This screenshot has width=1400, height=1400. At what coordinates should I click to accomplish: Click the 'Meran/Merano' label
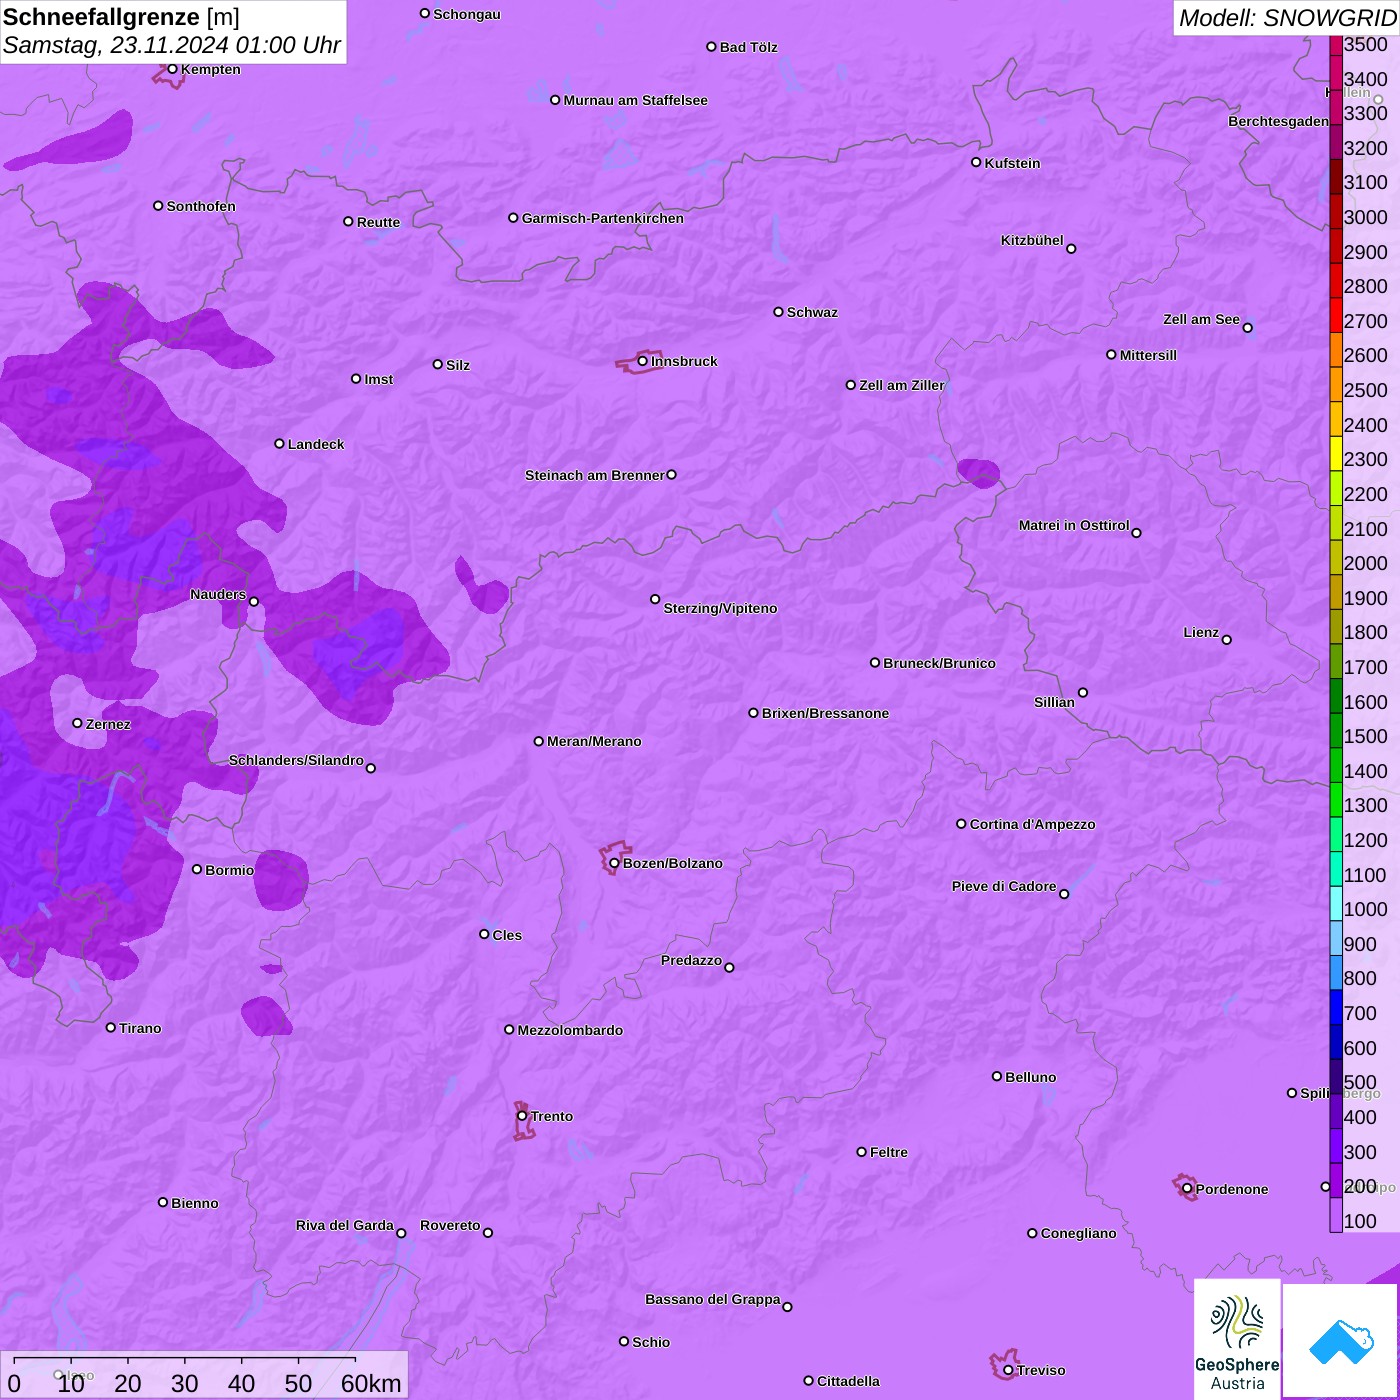pos(594,741)
